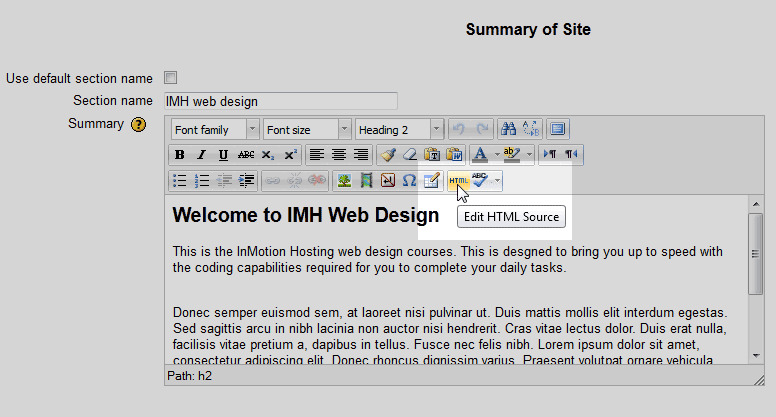Toggle fullscreen editor mode
Viewport: 776px width, 417px height.
pyautogui.click(x=557, y=129)
